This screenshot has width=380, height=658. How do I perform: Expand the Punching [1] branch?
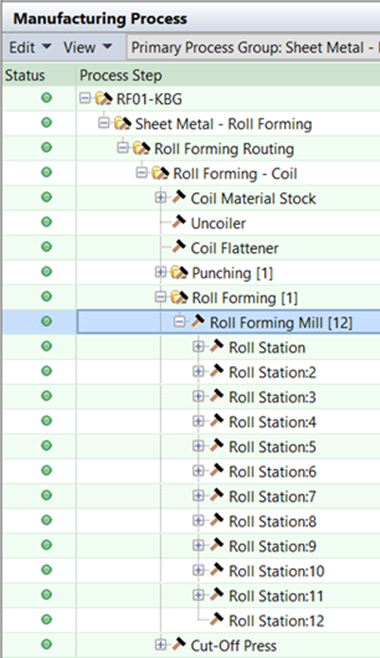point(161,272)
